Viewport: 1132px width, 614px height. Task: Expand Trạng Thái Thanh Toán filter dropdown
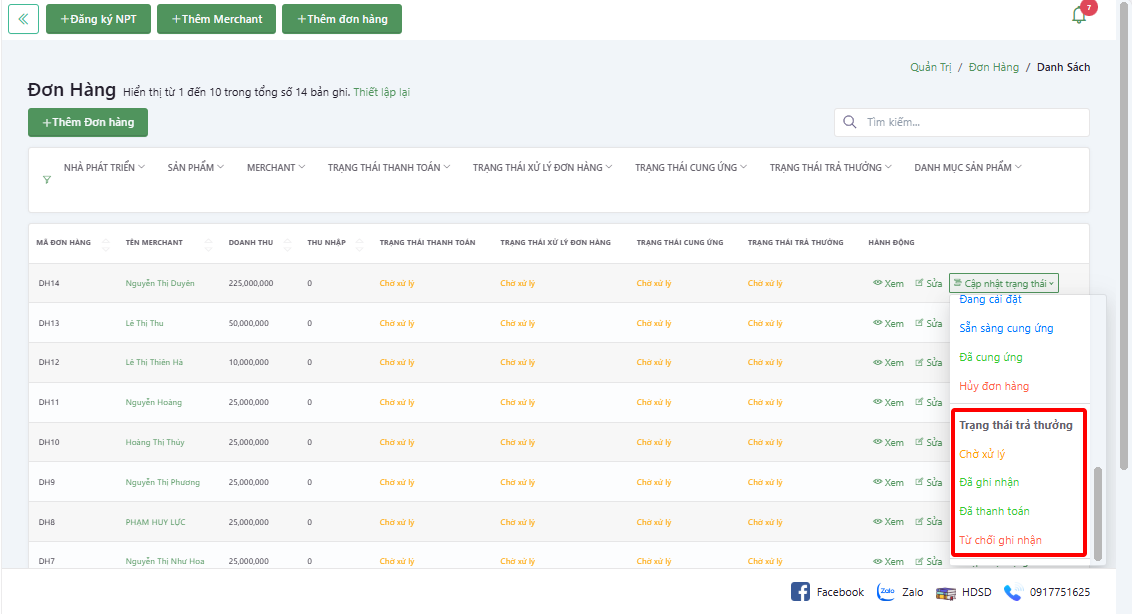pyautogui.click(x=389, y=167)
